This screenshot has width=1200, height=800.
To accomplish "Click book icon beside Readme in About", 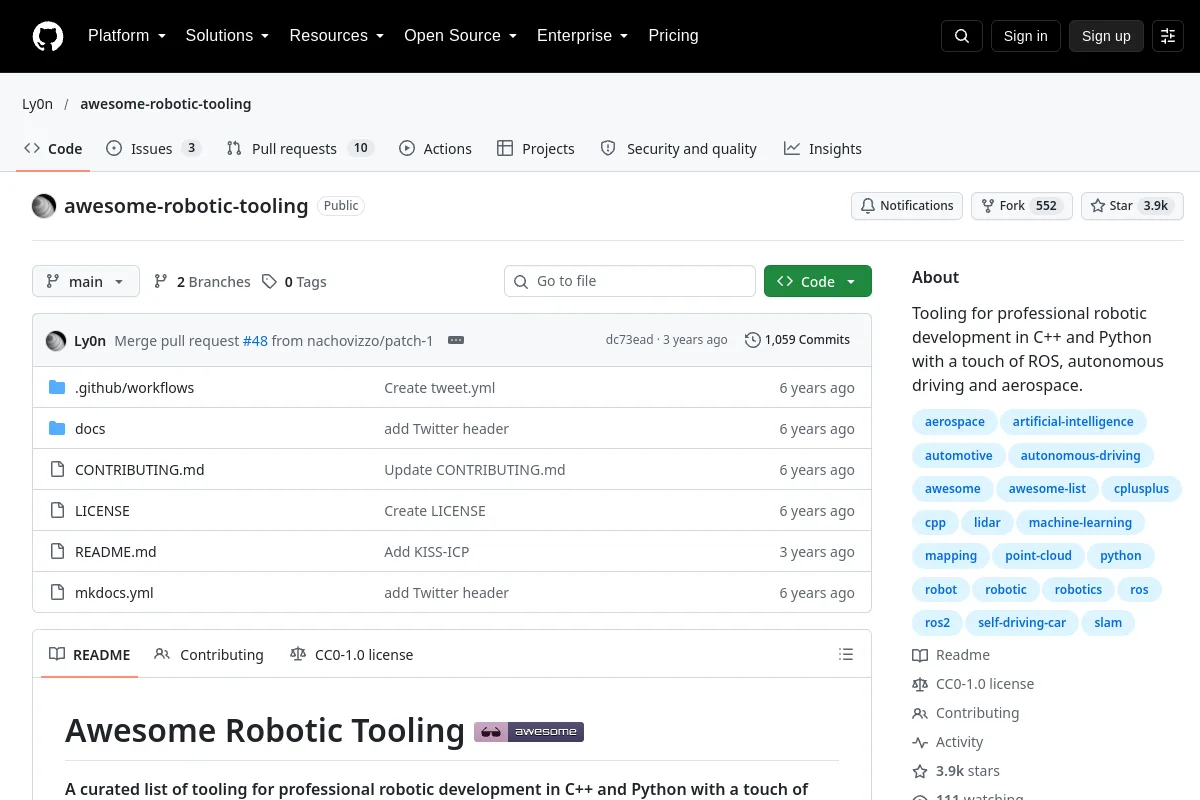I will click(920, 656).
